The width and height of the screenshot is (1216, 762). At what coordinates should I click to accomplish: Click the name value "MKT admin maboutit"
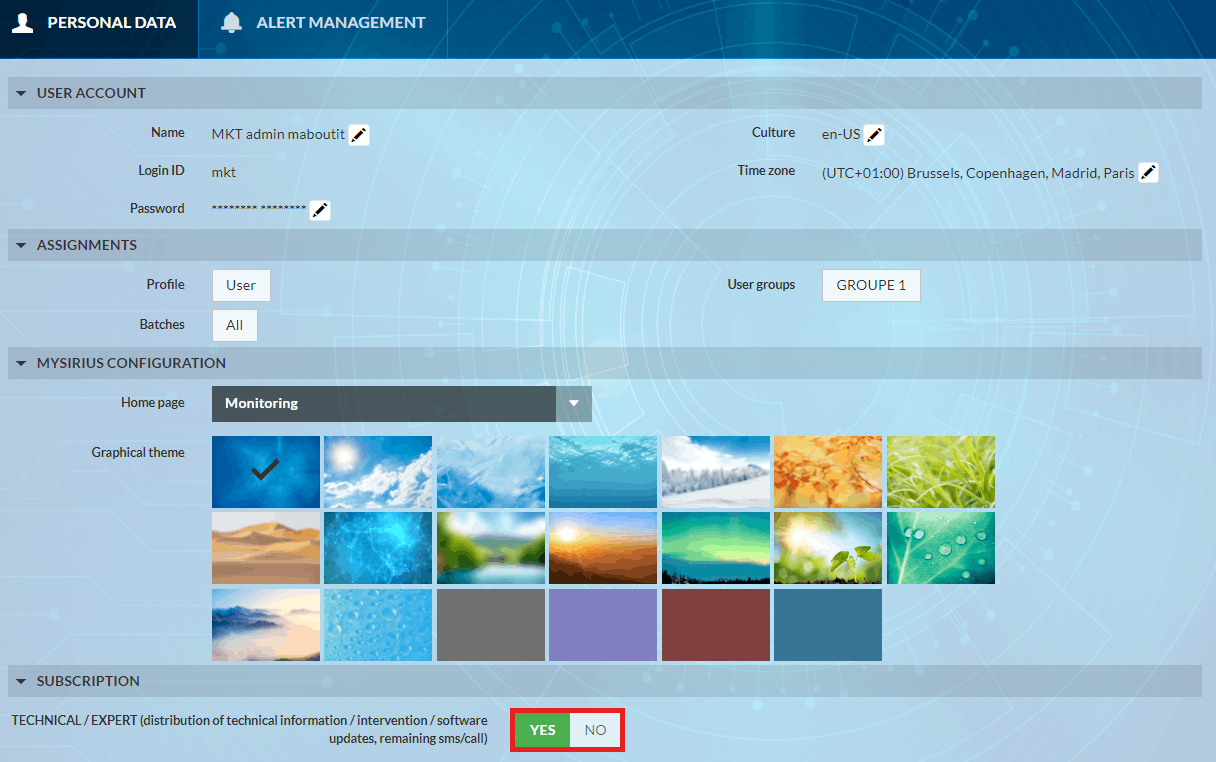point(278,134)
